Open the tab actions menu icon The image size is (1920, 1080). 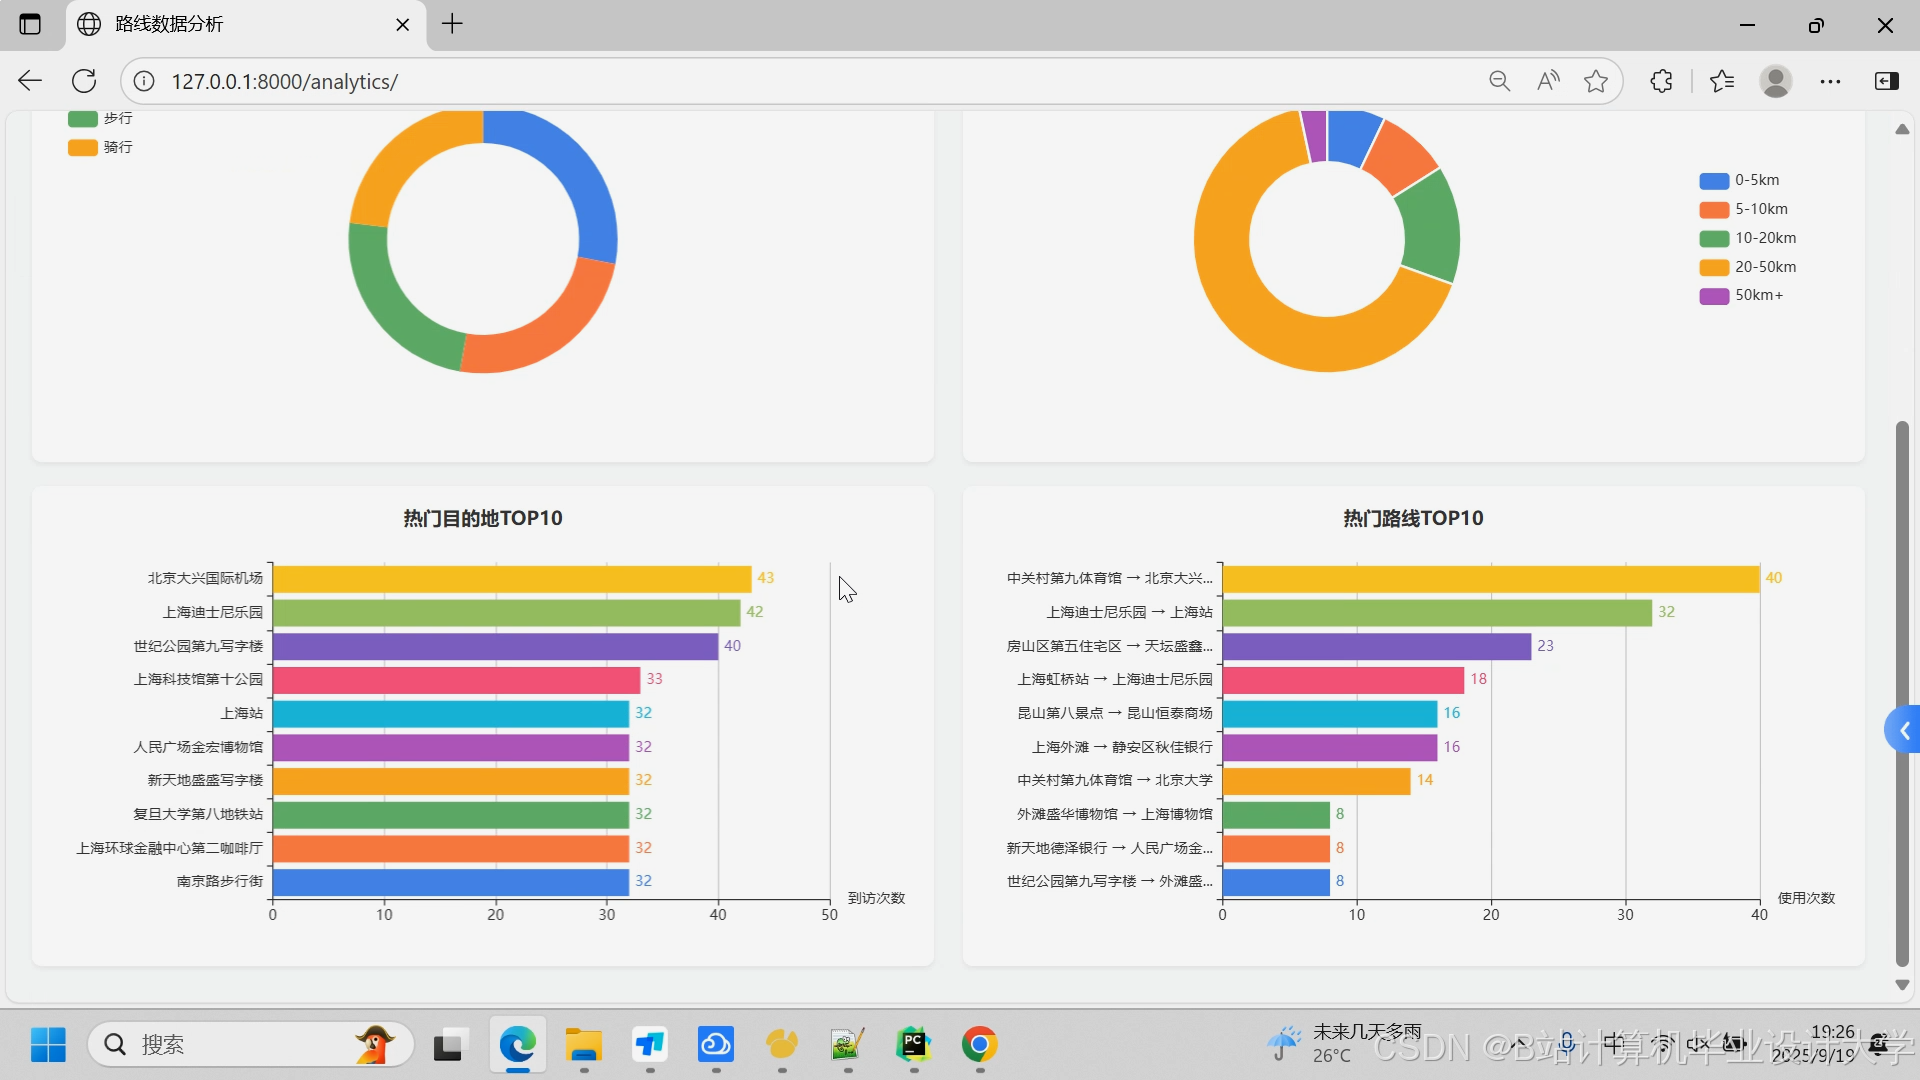pyautogui.click(x=30, y=24)
